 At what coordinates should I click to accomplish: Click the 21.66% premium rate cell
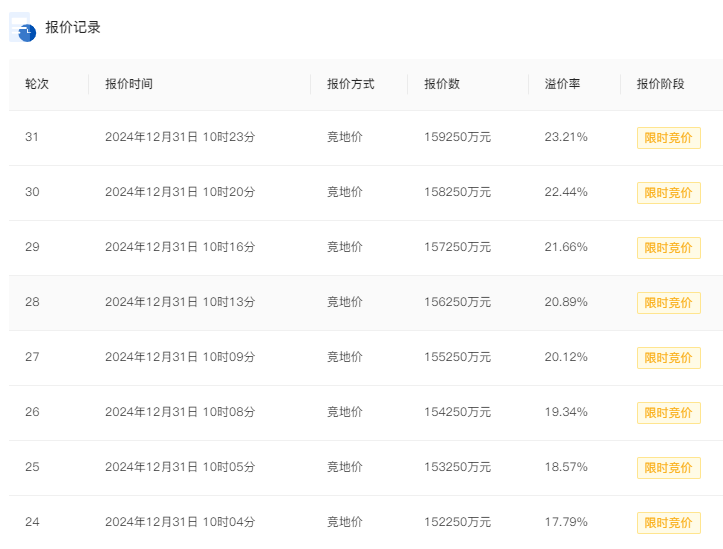coord(566,247)
